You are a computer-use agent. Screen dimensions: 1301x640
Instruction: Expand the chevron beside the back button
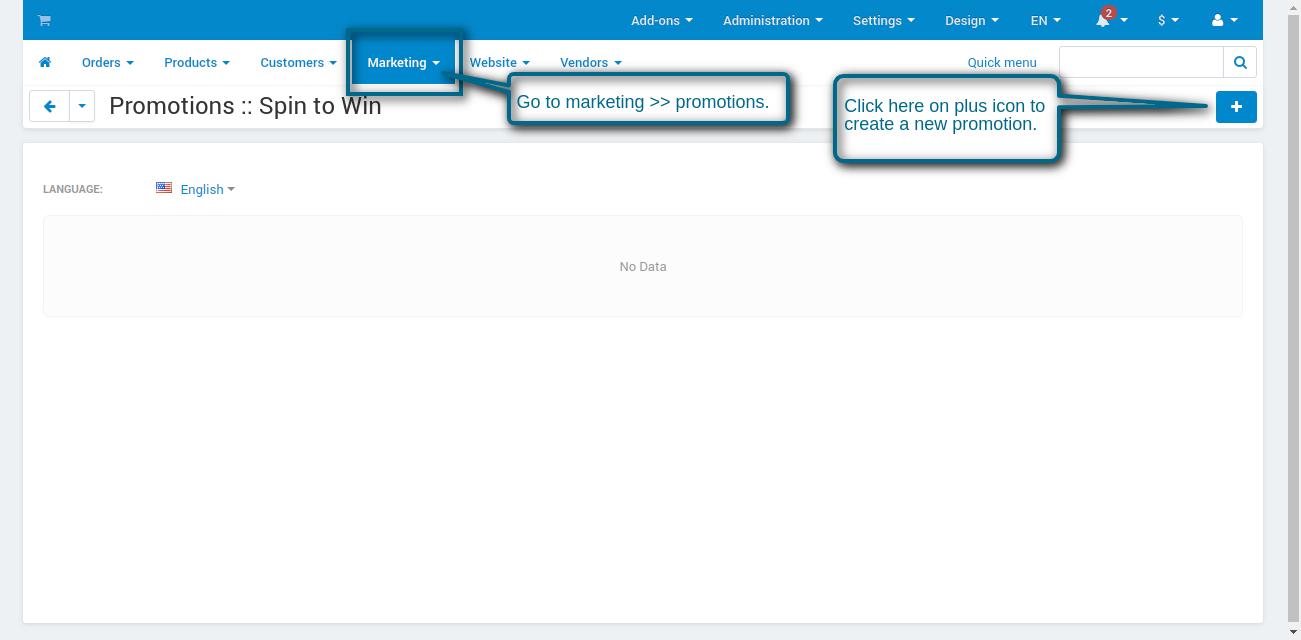[82, 106]
